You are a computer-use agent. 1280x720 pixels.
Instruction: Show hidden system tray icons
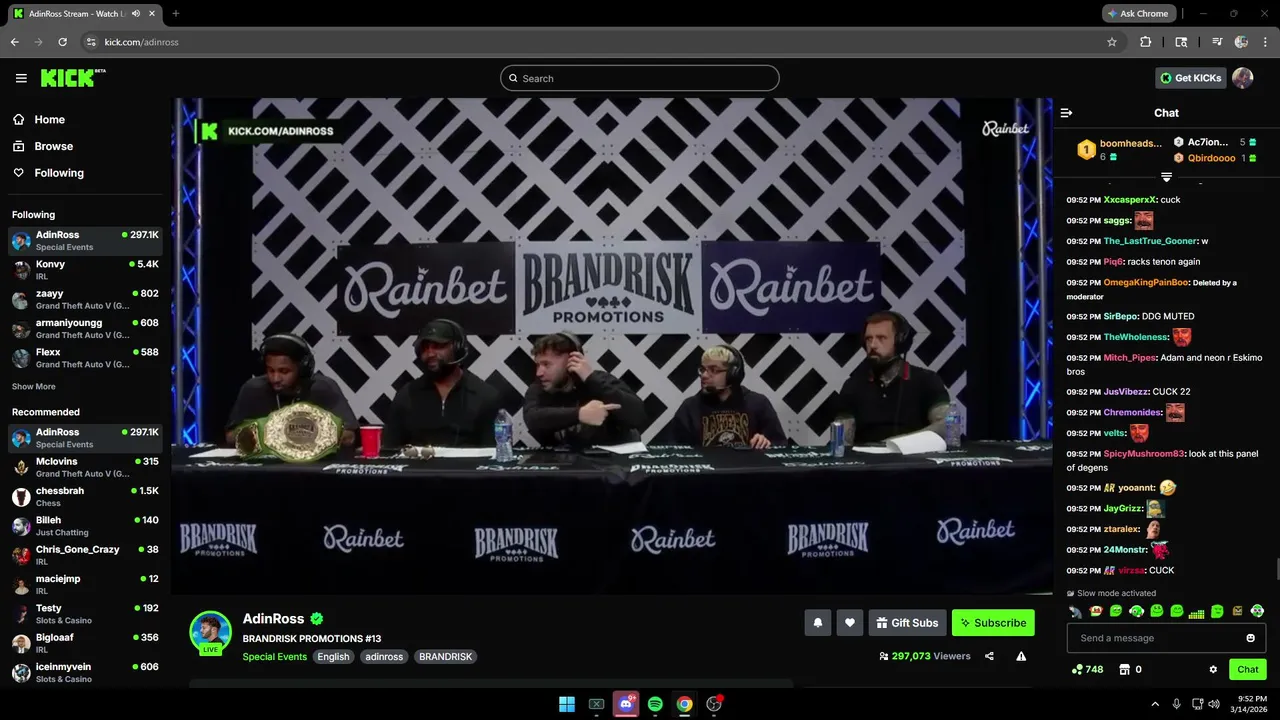(1155, 704)
